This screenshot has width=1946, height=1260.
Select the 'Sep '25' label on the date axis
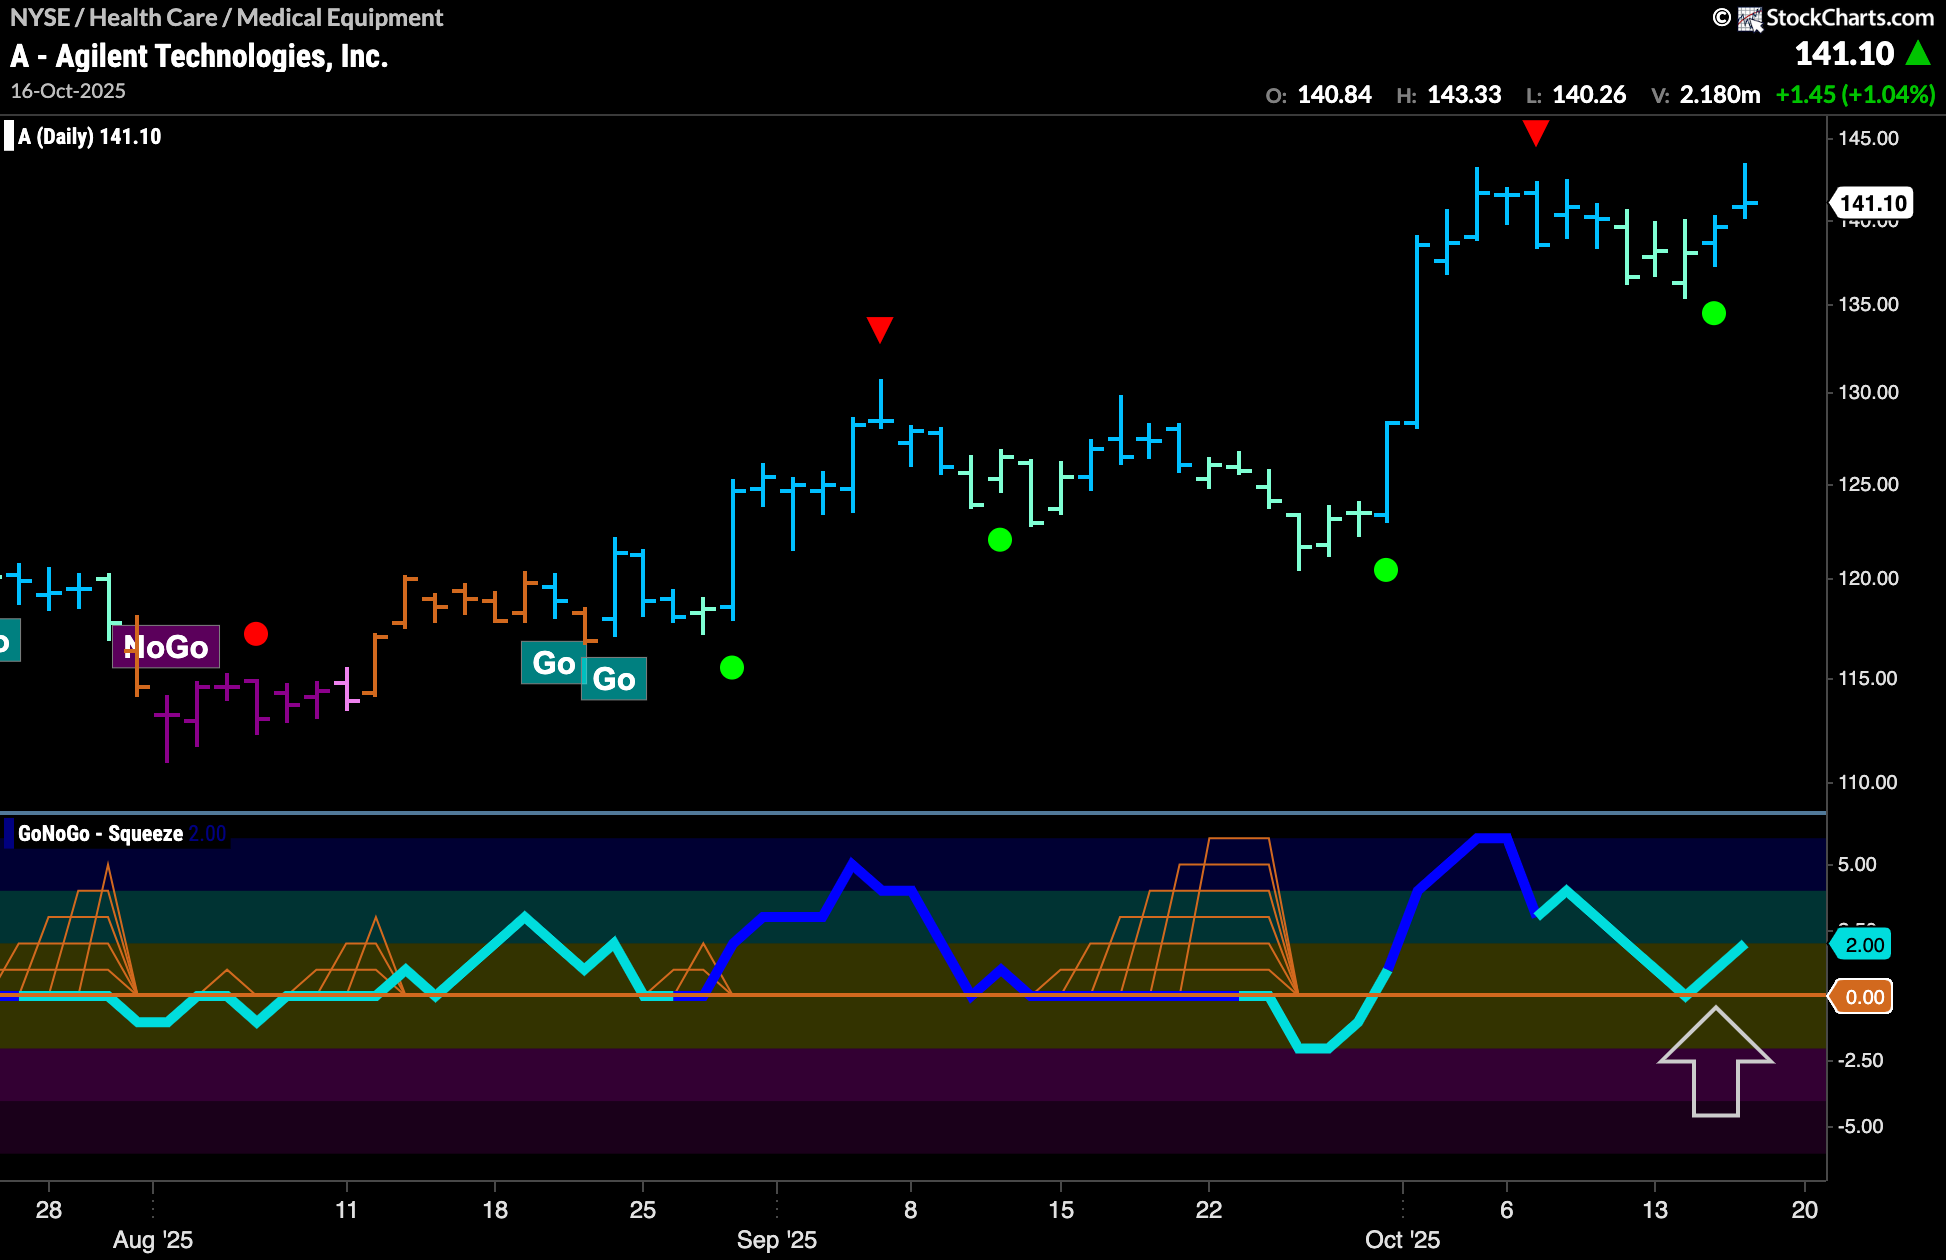[778, 1240]
